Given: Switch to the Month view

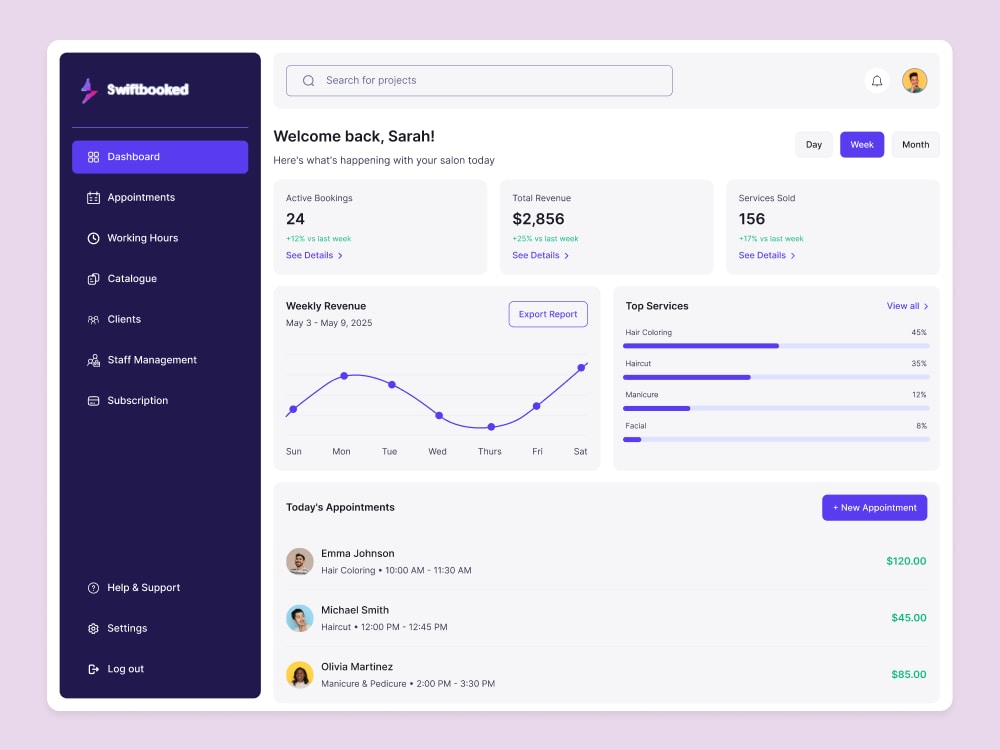Looking at the screenshot, I should 915,145.
